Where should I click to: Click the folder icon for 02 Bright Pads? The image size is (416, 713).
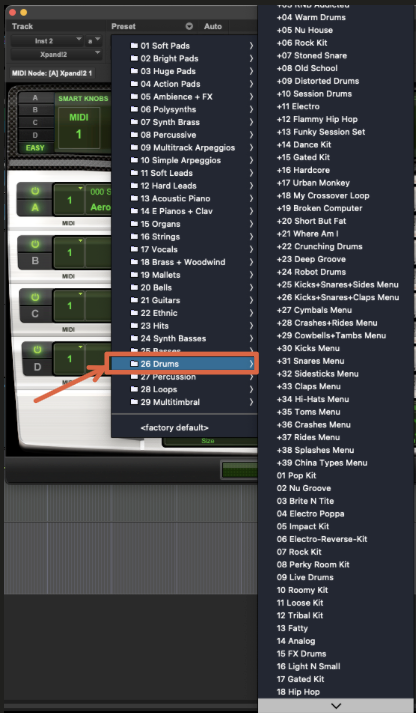tap(134, 58)
